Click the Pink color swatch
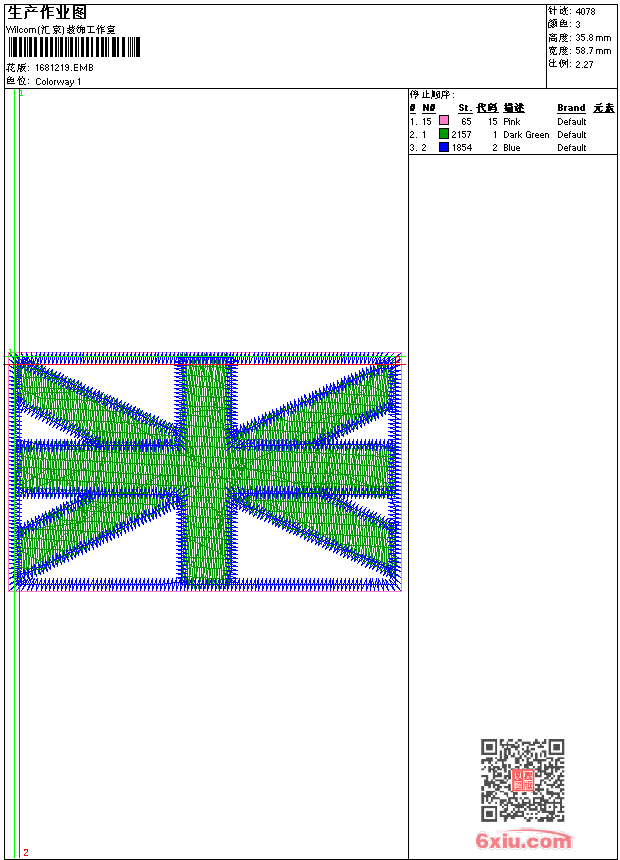Image resolution: width=620 pixels, height=860 pixels. [x=444, y=121]
